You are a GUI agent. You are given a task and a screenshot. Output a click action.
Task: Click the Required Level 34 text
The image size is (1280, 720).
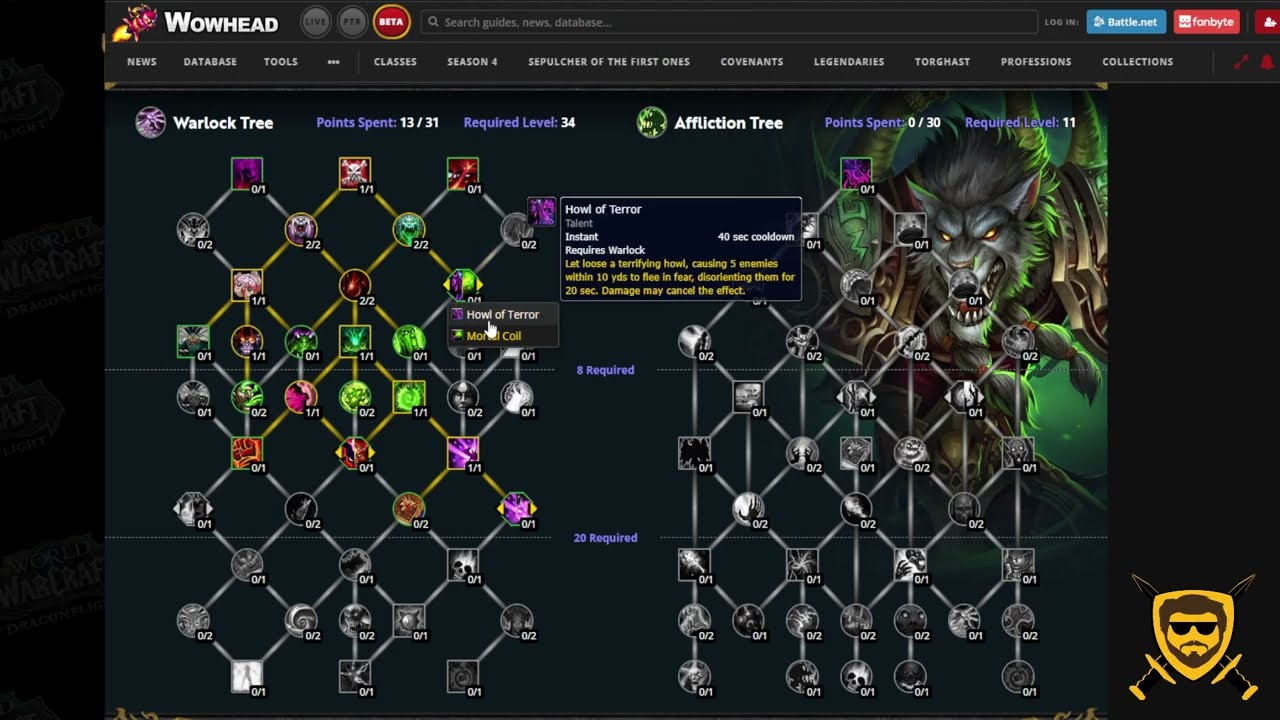(519, 122)
